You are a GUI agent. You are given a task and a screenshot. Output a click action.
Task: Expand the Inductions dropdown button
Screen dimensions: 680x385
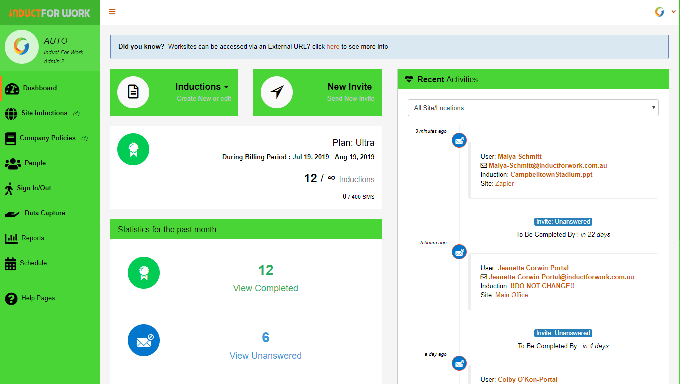(202, 87)
